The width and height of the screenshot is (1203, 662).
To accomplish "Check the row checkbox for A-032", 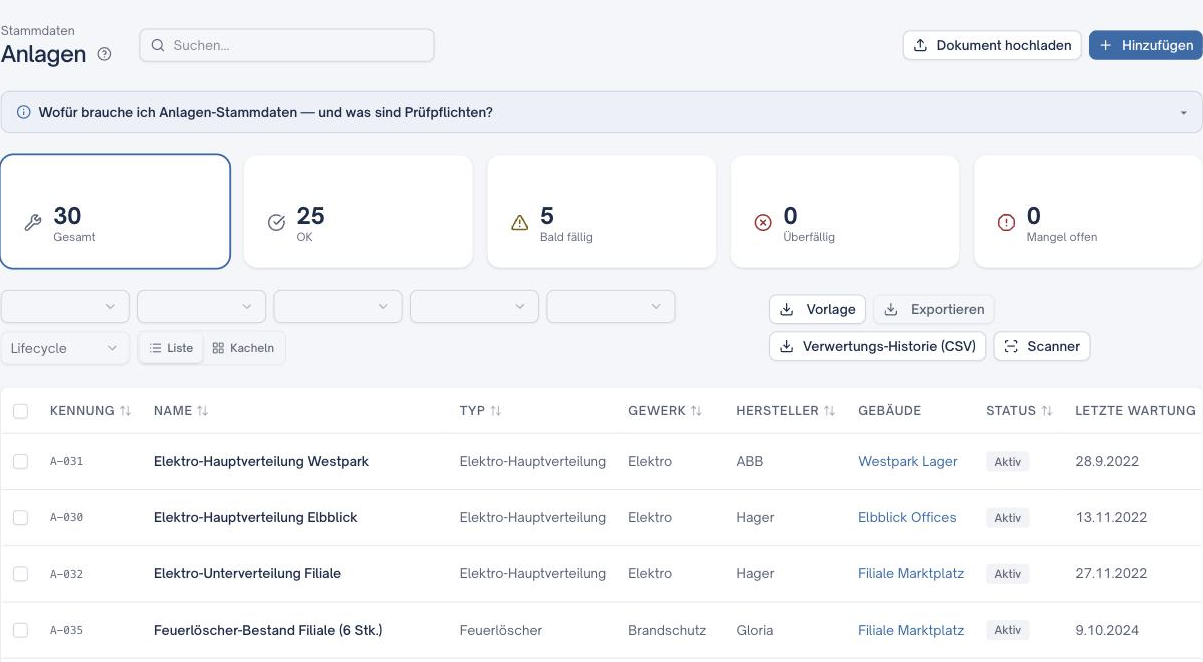I will pos(21,574).
